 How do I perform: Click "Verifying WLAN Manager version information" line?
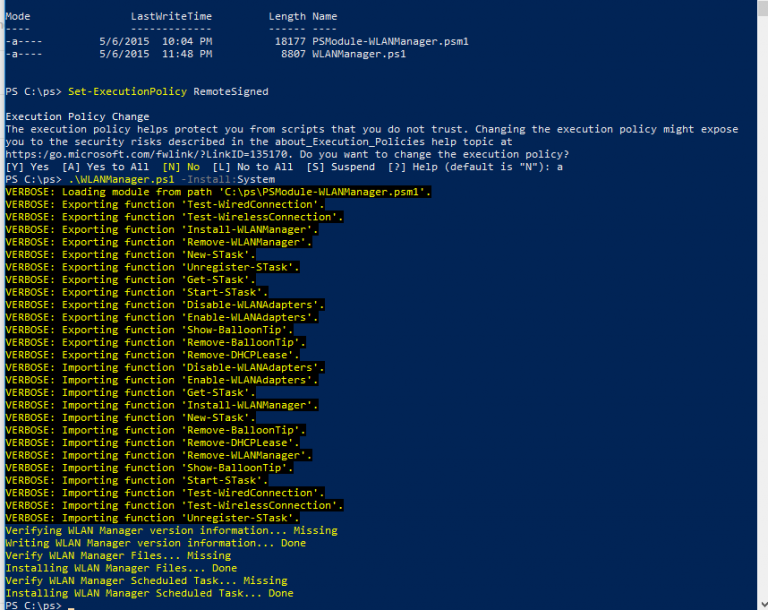tap(171, 531)
